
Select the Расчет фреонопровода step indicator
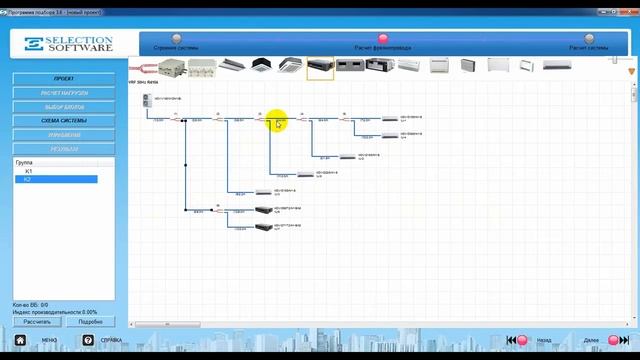point(383,38)
